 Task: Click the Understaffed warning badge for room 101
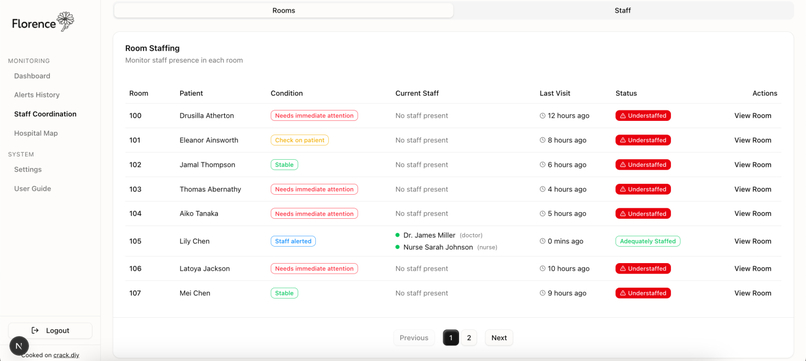[643, 140]
